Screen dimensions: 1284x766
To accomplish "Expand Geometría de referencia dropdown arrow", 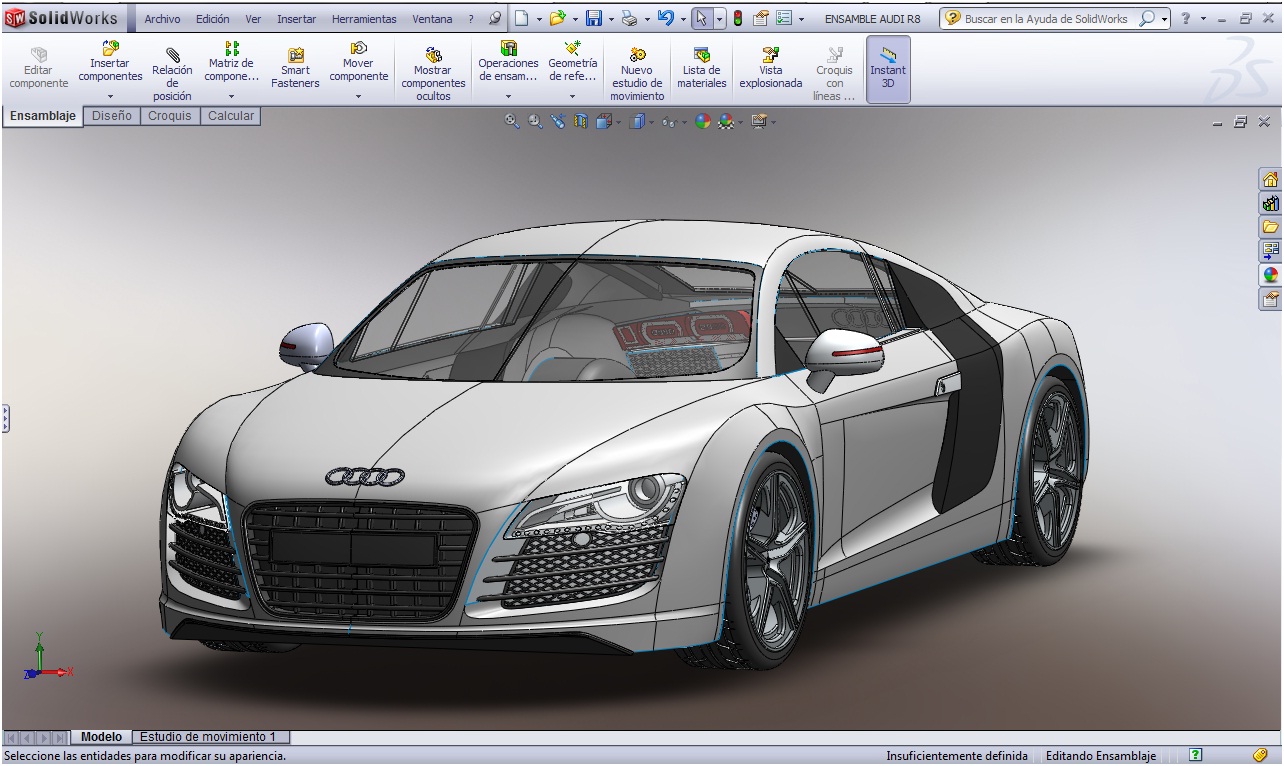I will (572, 97).
